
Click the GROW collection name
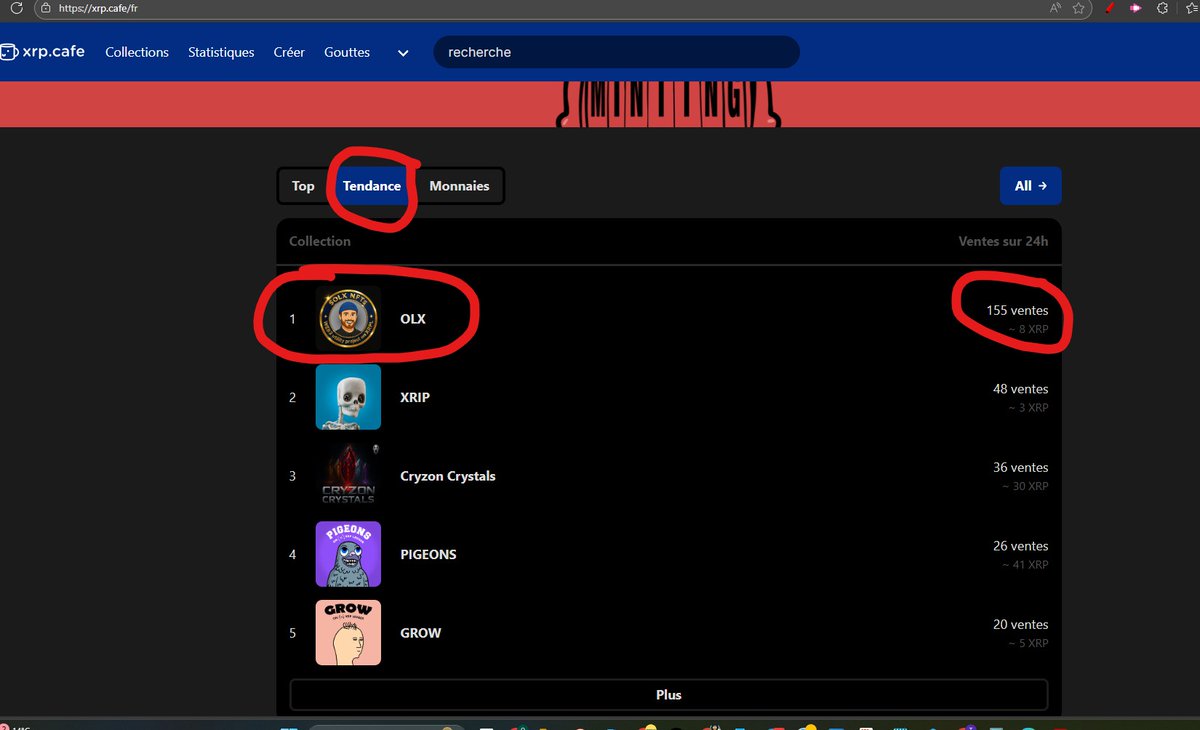tap(420, 633)
